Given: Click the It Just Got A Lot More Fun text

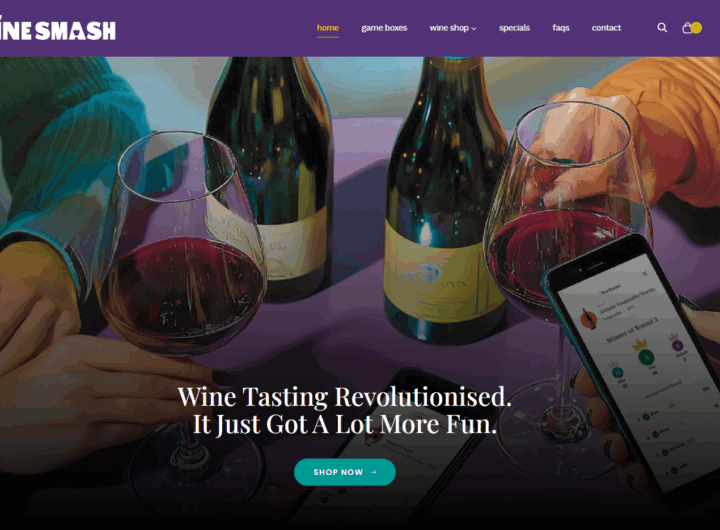Looking at the screenshot, I should coord(344,424).
